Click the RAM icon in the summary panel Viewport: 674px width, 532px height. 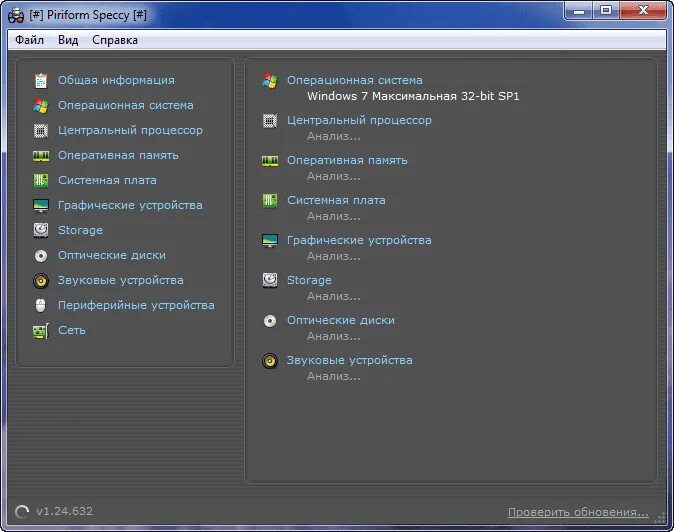[x=270, y=161]
